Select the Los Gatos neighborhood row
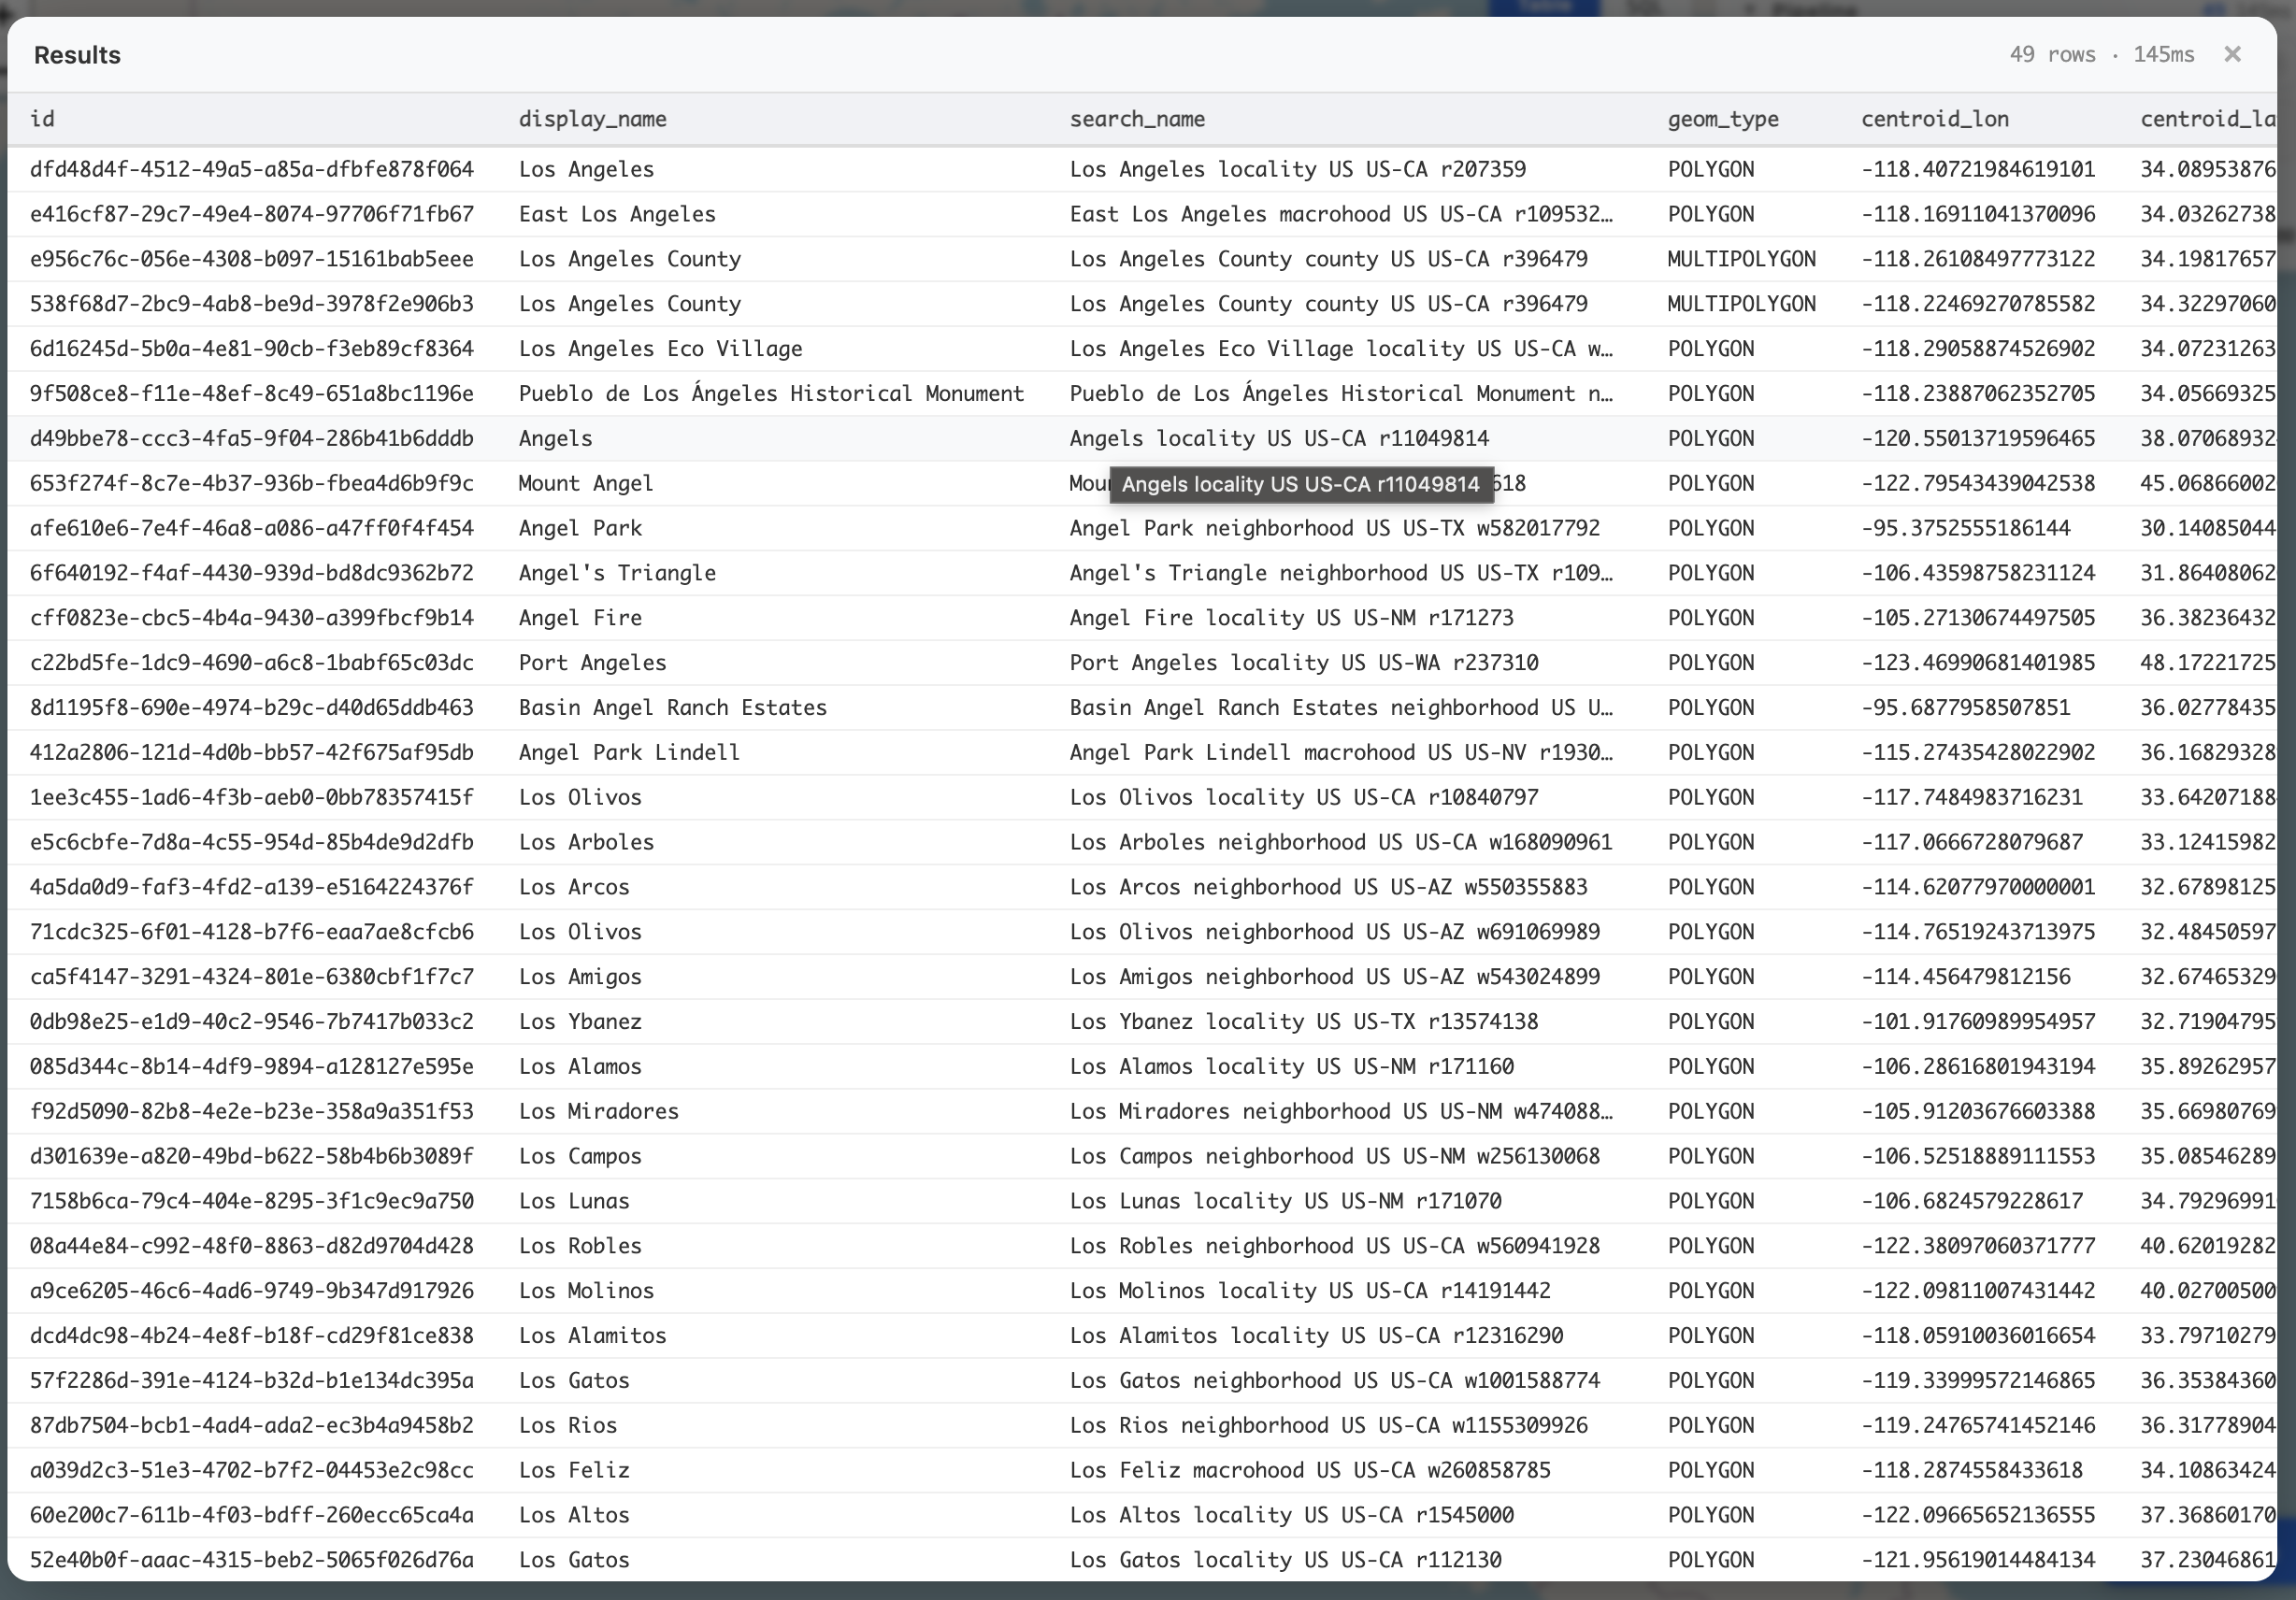Image resolution: width=2296 pixels, height=1600 pixels. (573, 1380)
